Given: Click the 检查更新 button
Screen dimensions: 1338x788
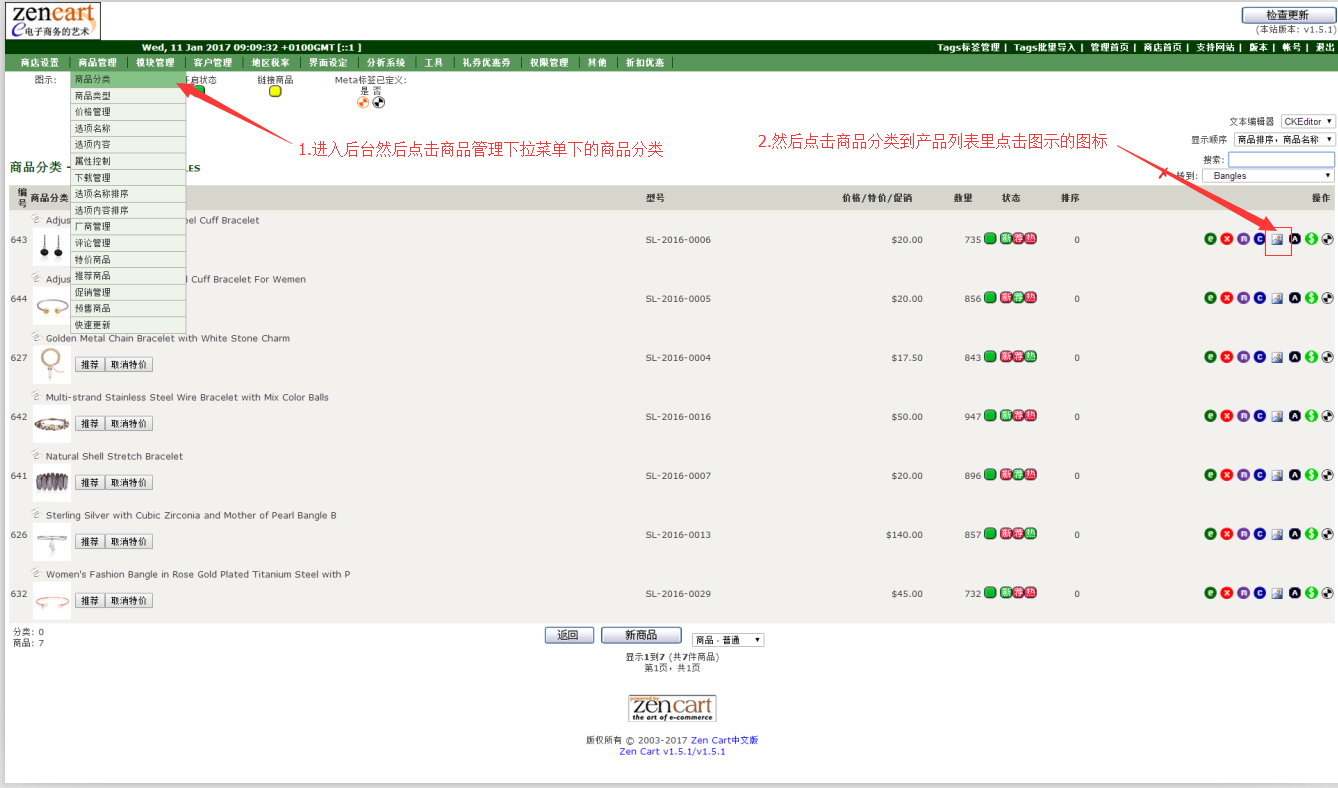Looking at the screenshot, I should tap(1287, 15).
